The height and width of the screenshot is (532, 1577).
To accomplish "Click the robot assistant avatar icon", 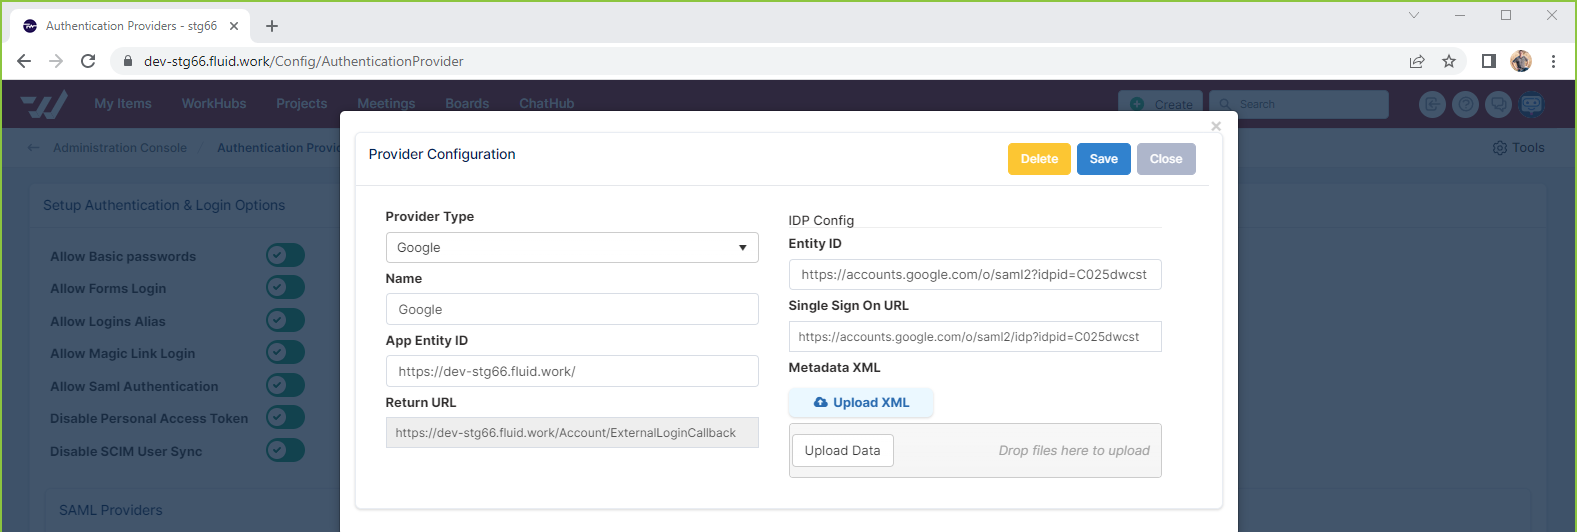I will click(1531, 104).
